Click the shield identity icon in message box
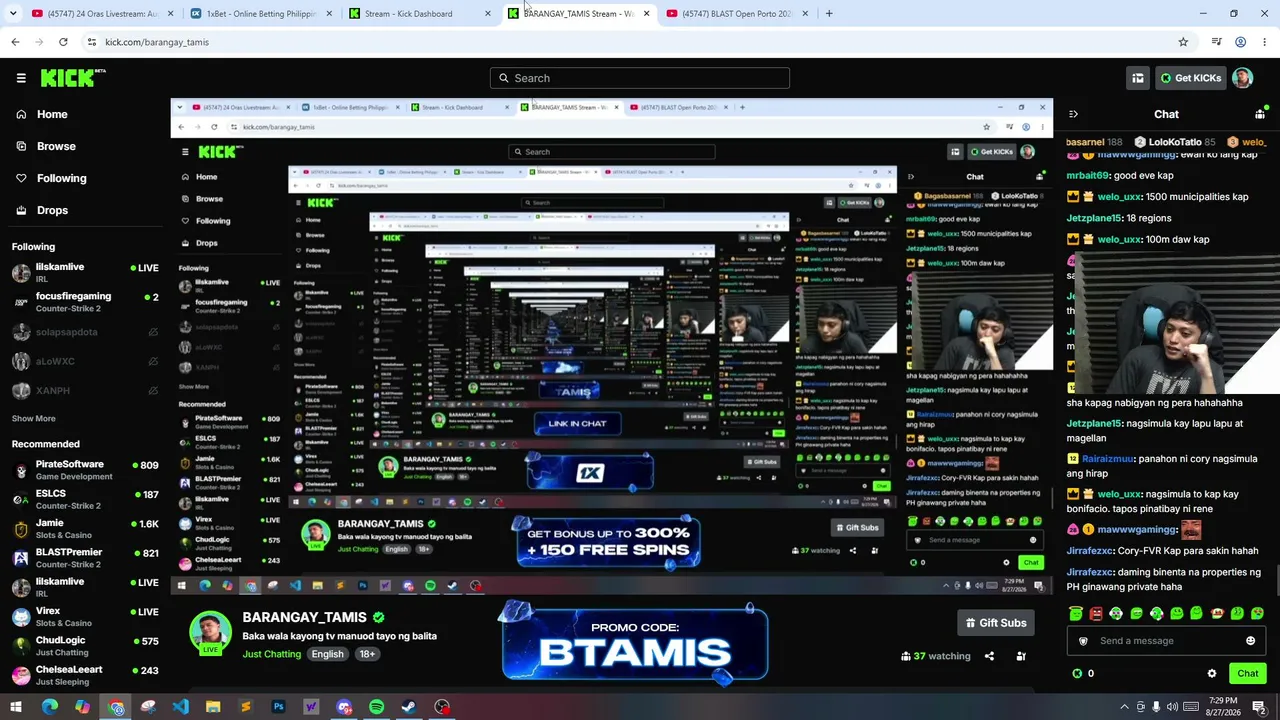Screen dimensions: 1280x720 point(1083,641)
